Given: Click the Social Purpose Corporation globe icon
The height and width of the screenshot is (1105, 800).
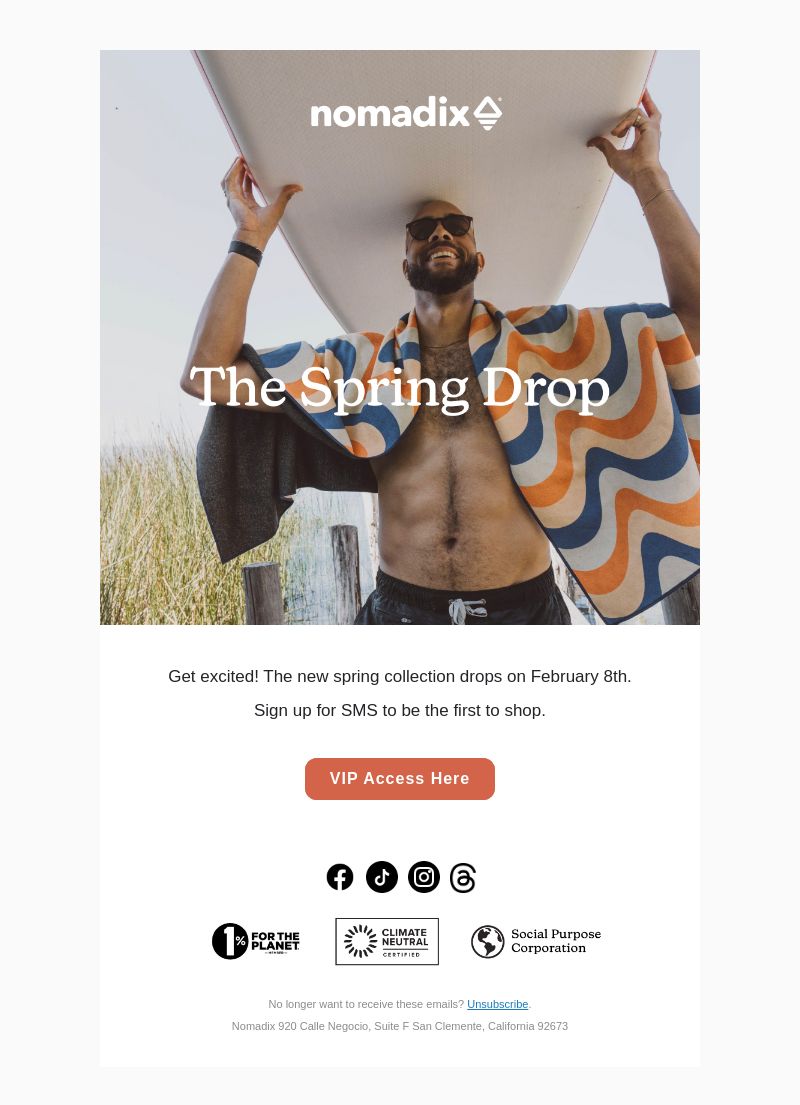Looking at the screenshot, I should coord(487,942).
